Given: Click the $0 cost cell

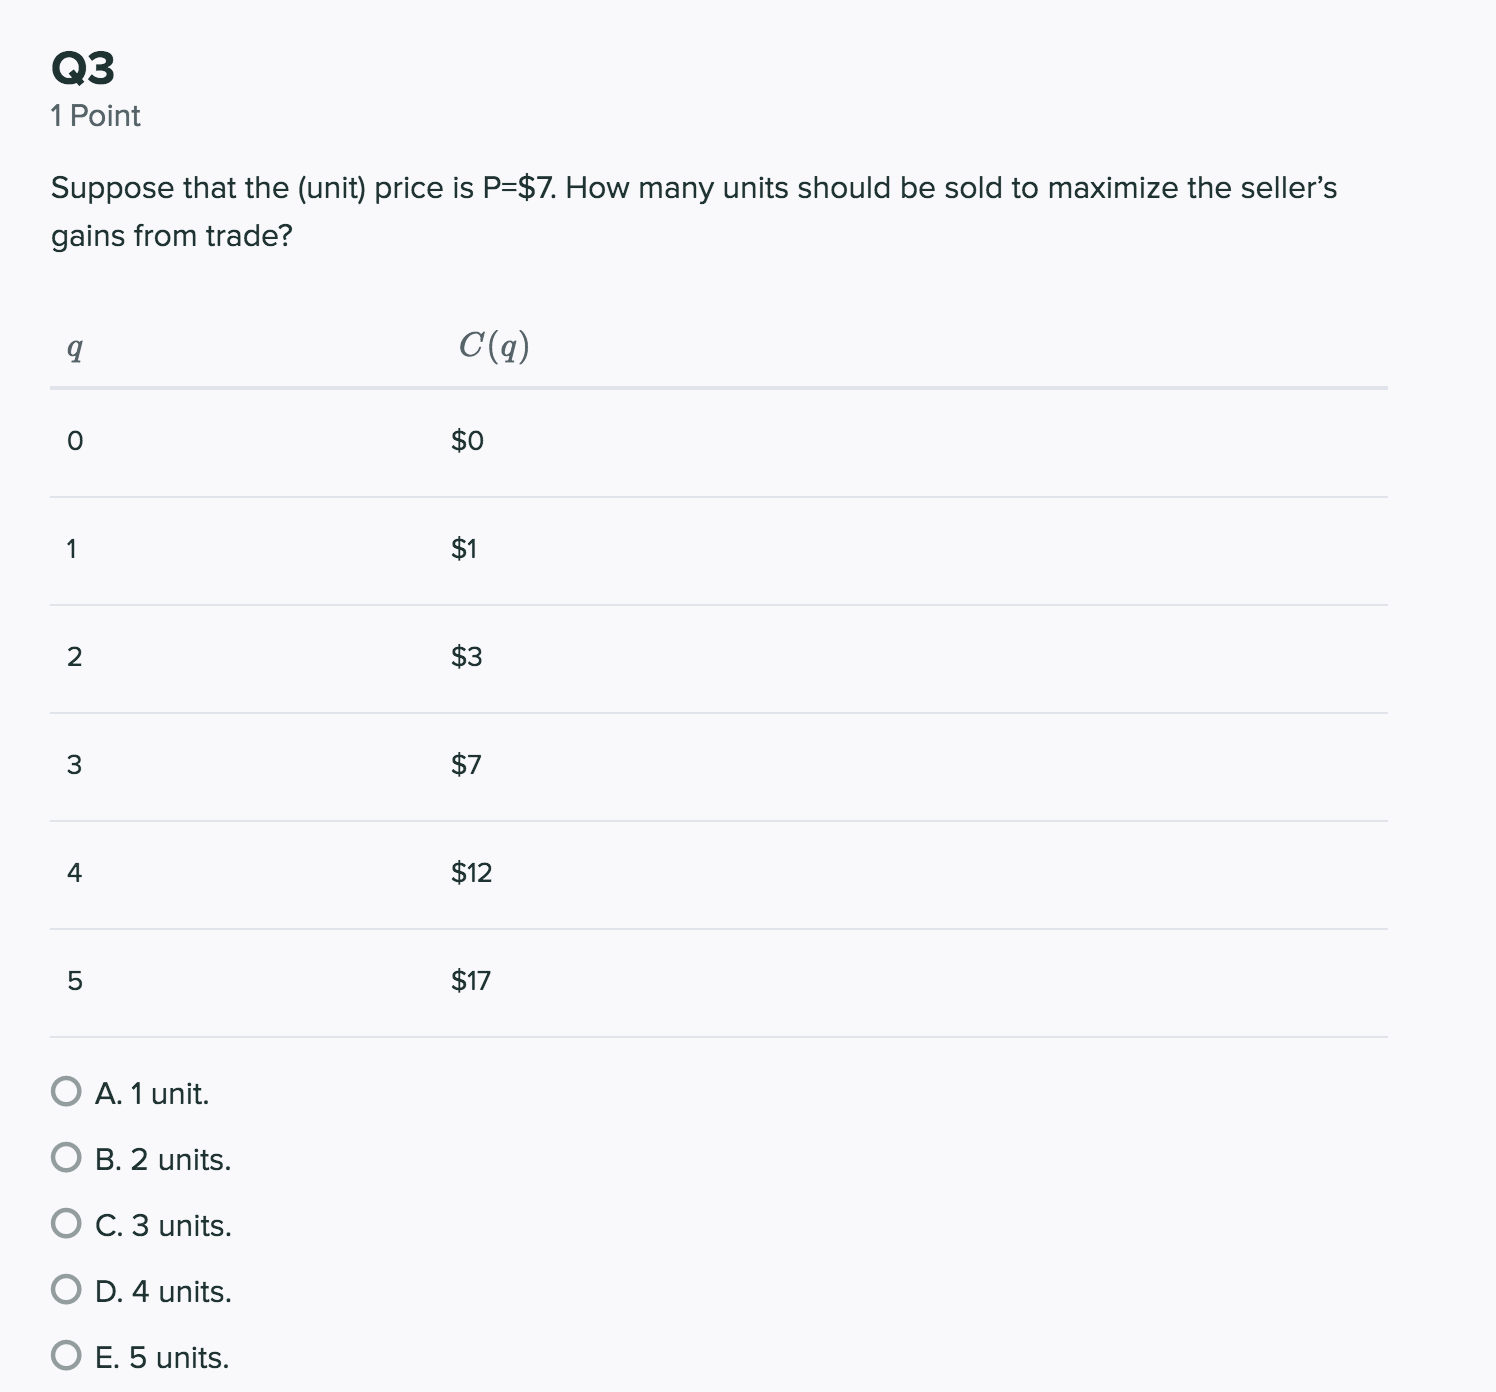Looking at the screenshot, I should (x=466, y=438).
